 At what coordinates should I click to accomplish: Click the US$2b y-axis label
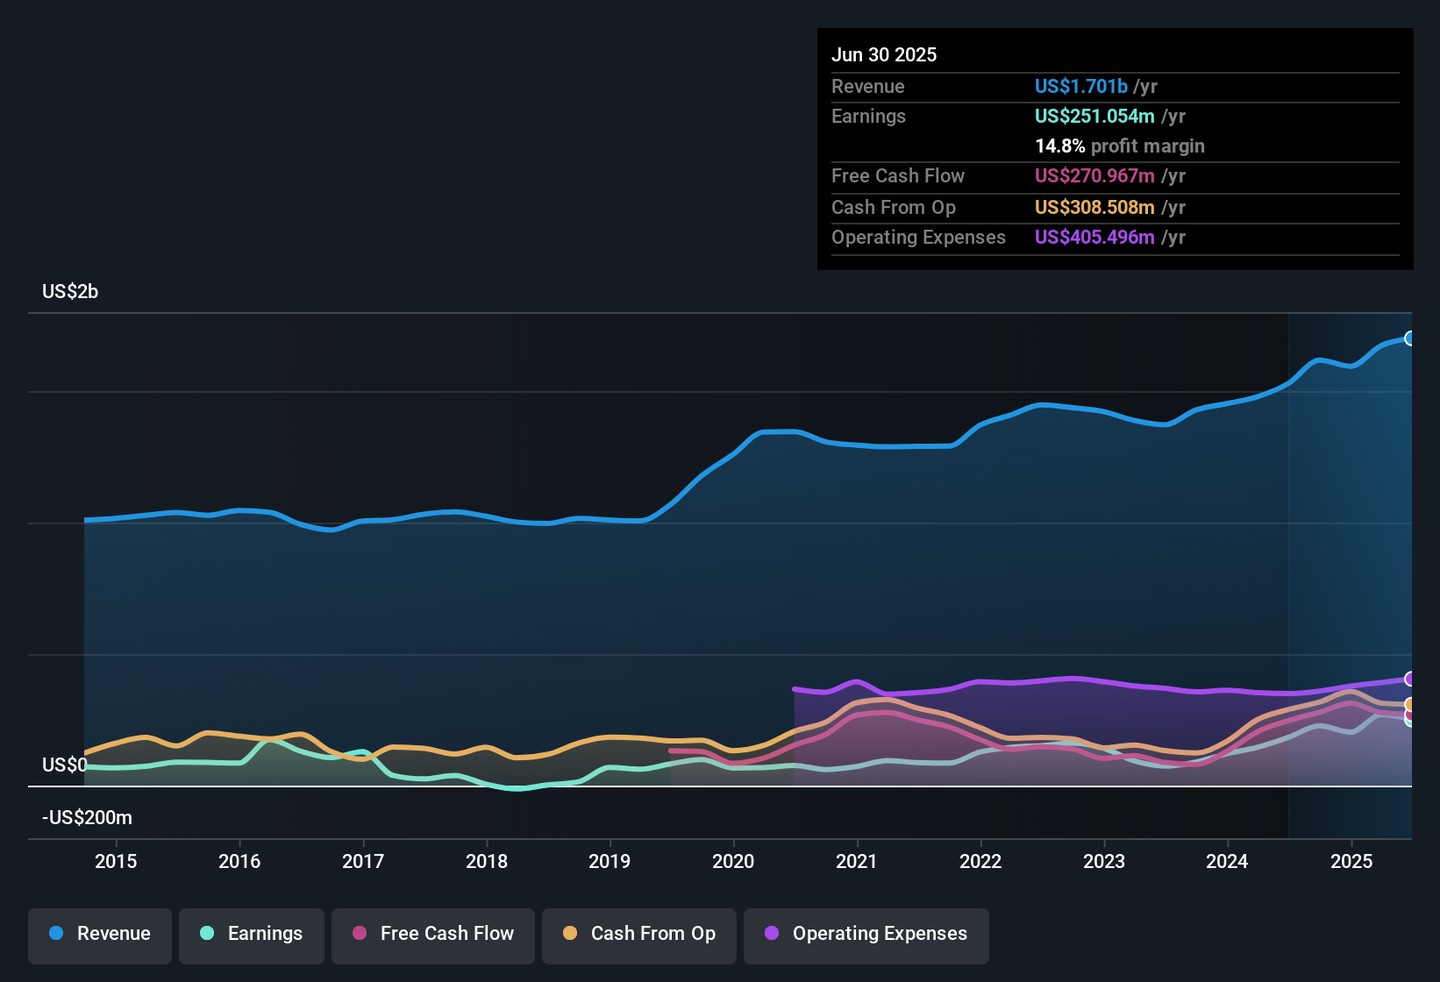point(70,292)
